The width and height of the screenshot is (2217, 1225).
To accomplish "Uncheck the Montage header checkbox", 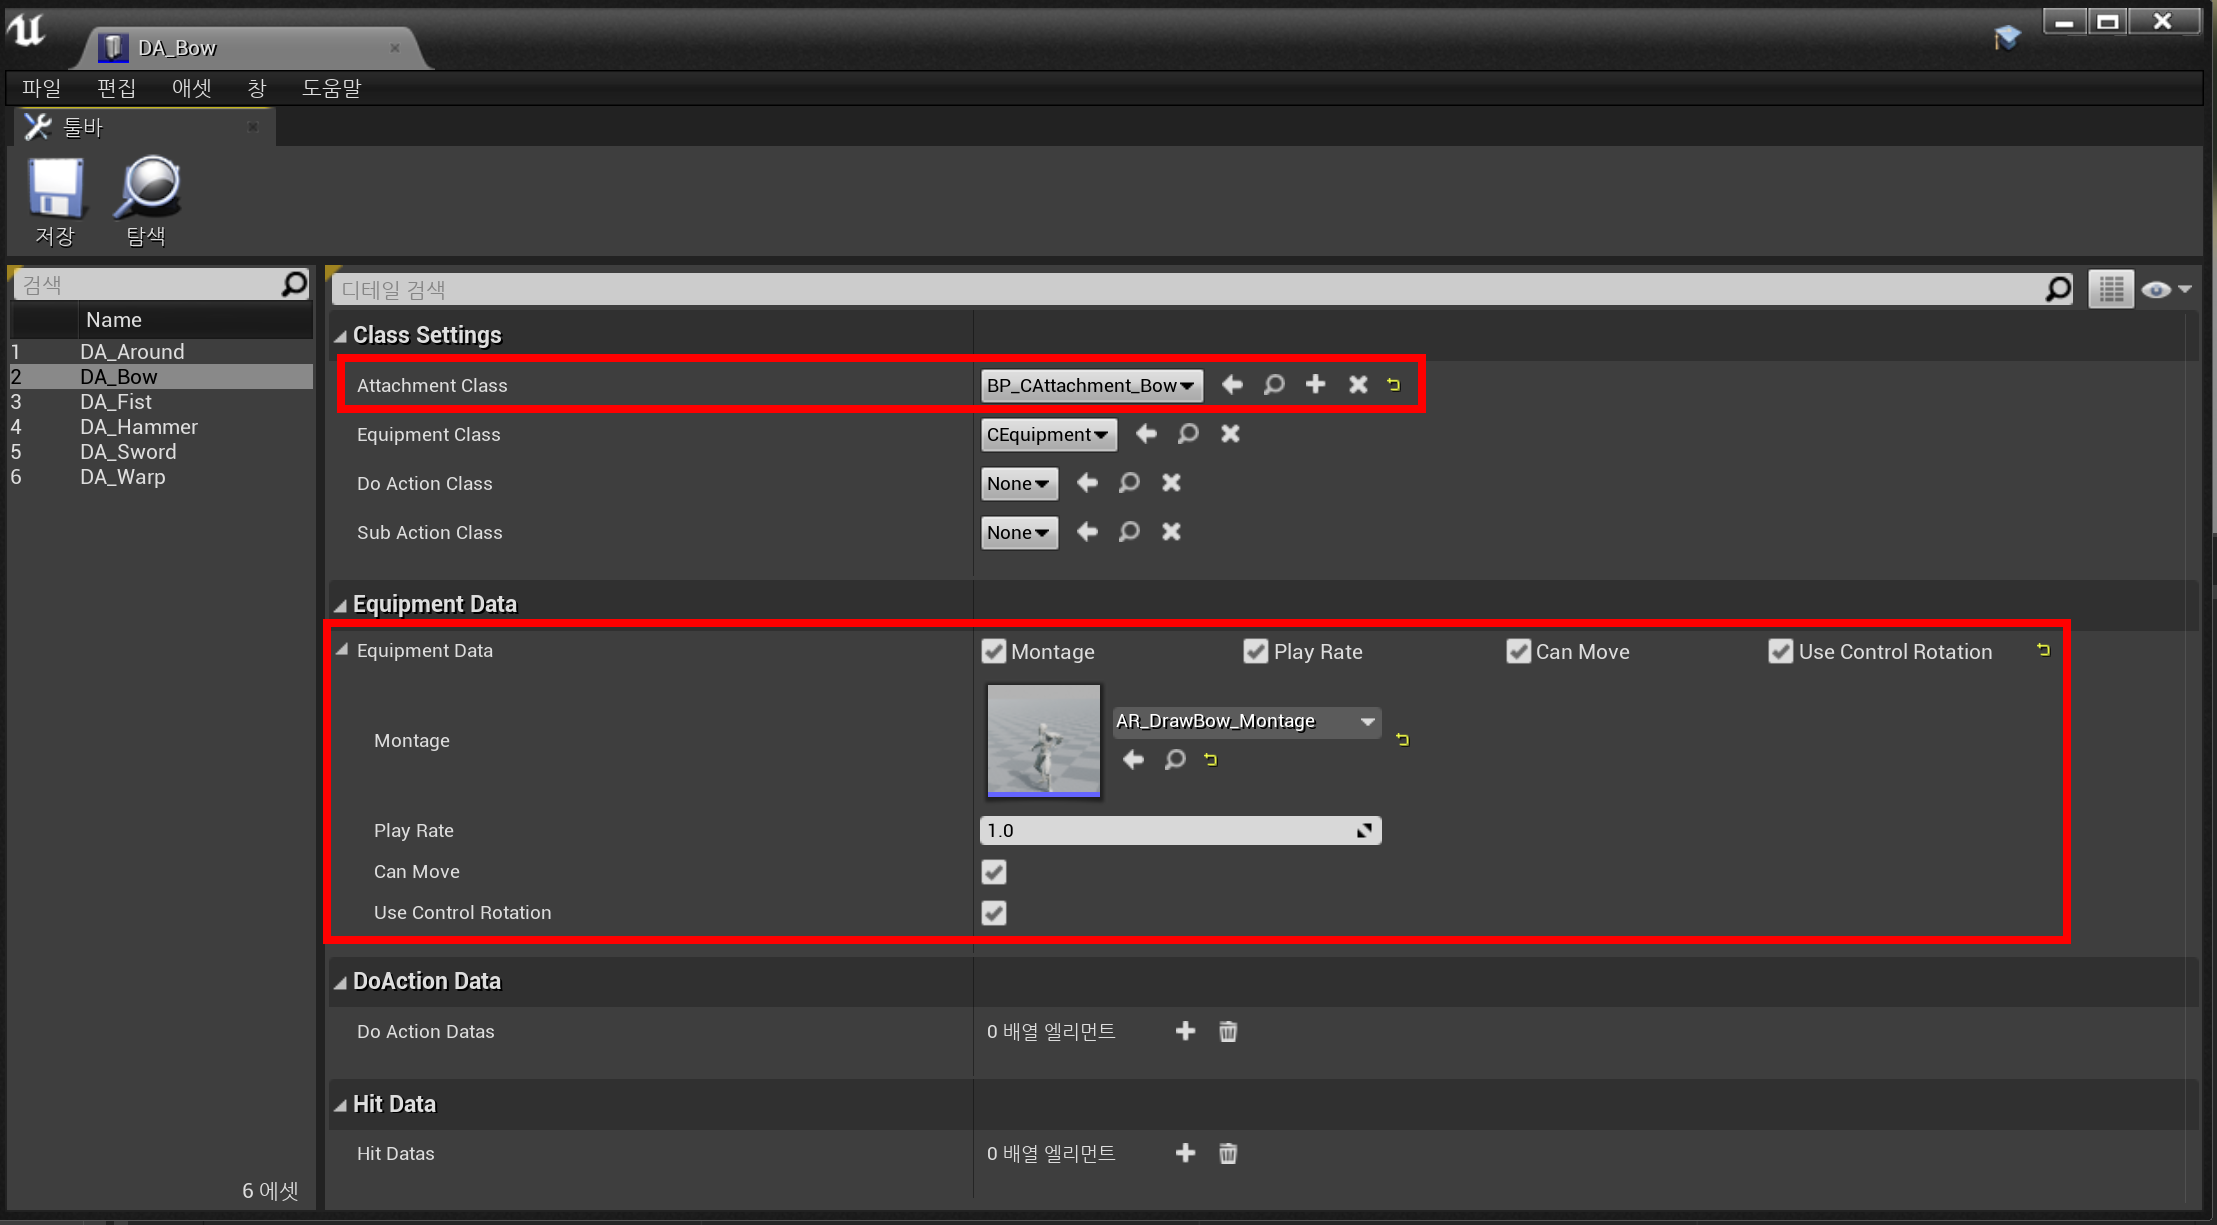I will [993, 651].
